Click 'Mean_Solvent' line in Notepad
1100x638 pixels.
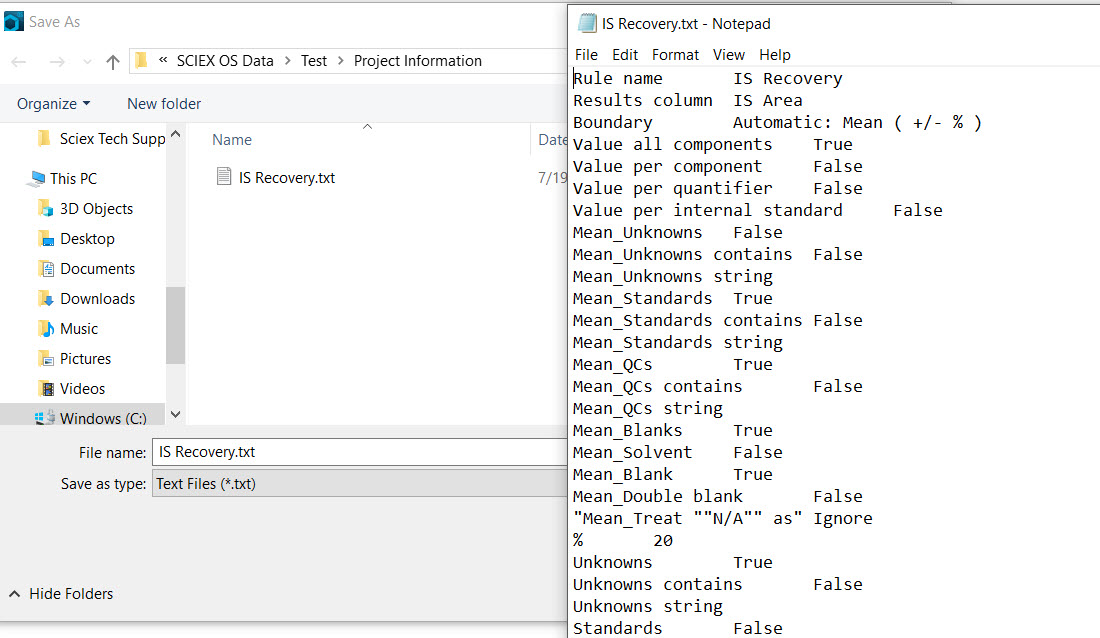click(678, 453)
